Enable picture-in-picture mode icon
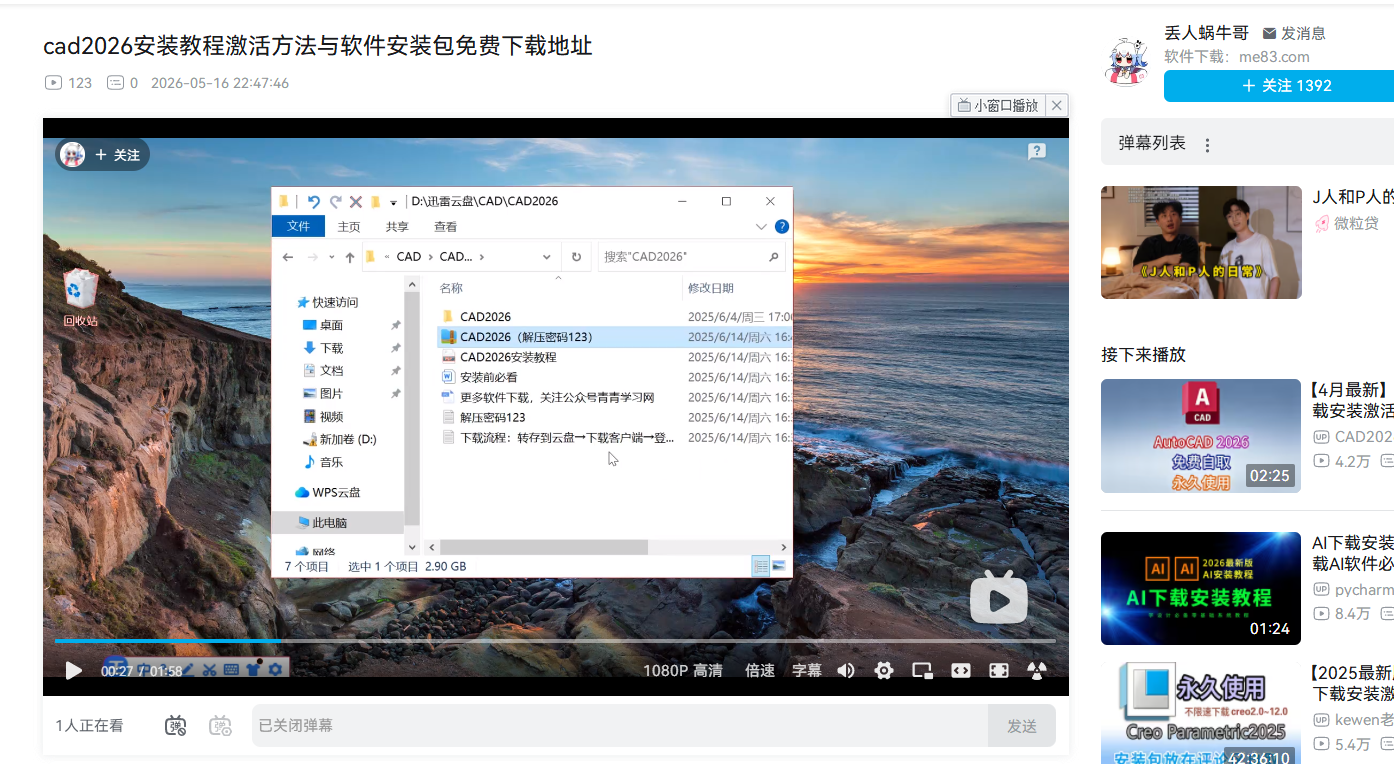The width and height of the screenshot is (1394, 764). point(922,670)
